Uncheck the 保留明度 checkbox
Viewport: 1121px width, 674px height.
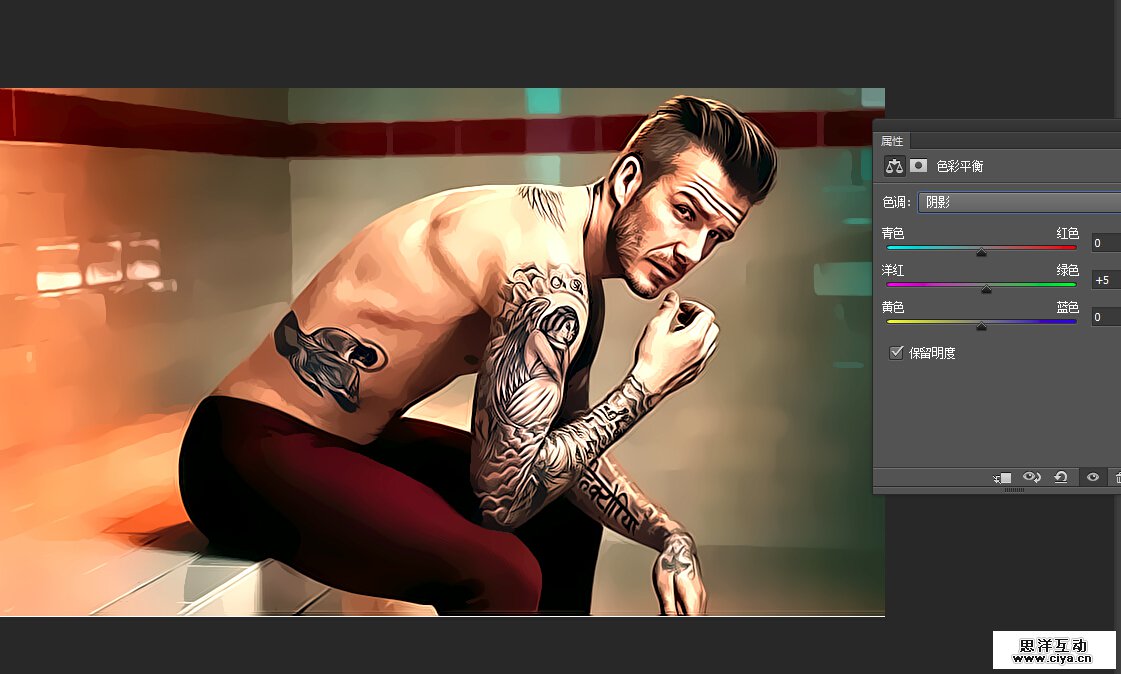point(896,353)
